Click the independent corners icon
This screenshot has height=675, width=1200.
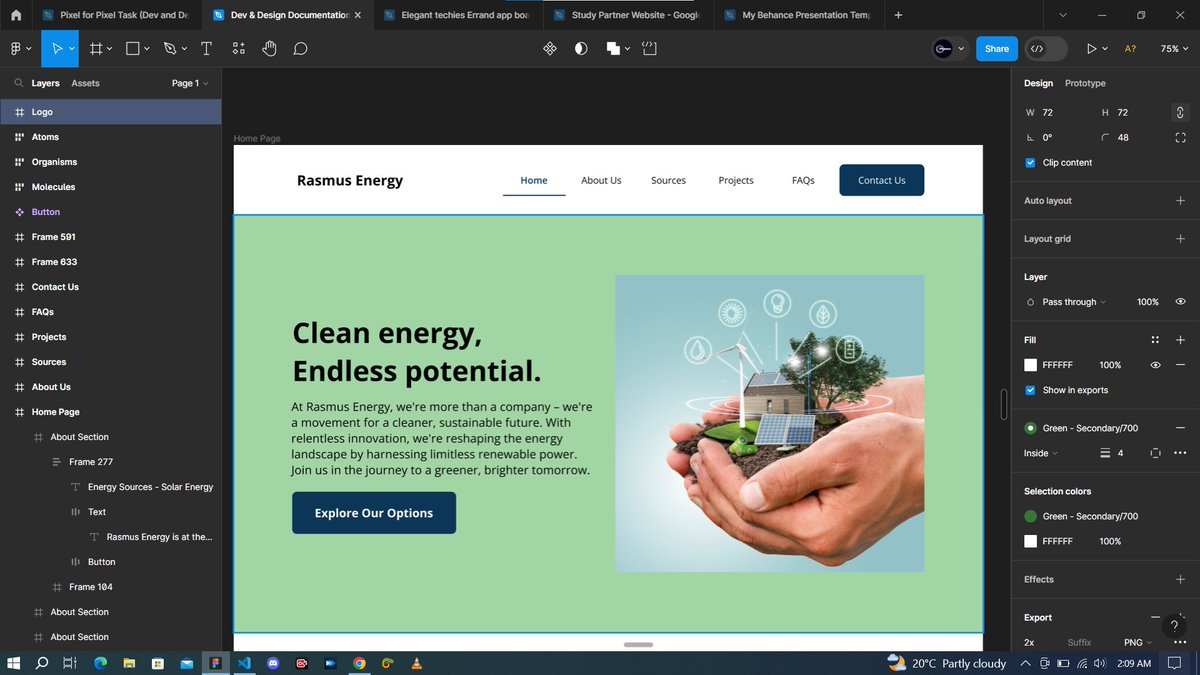[1180, 137]
